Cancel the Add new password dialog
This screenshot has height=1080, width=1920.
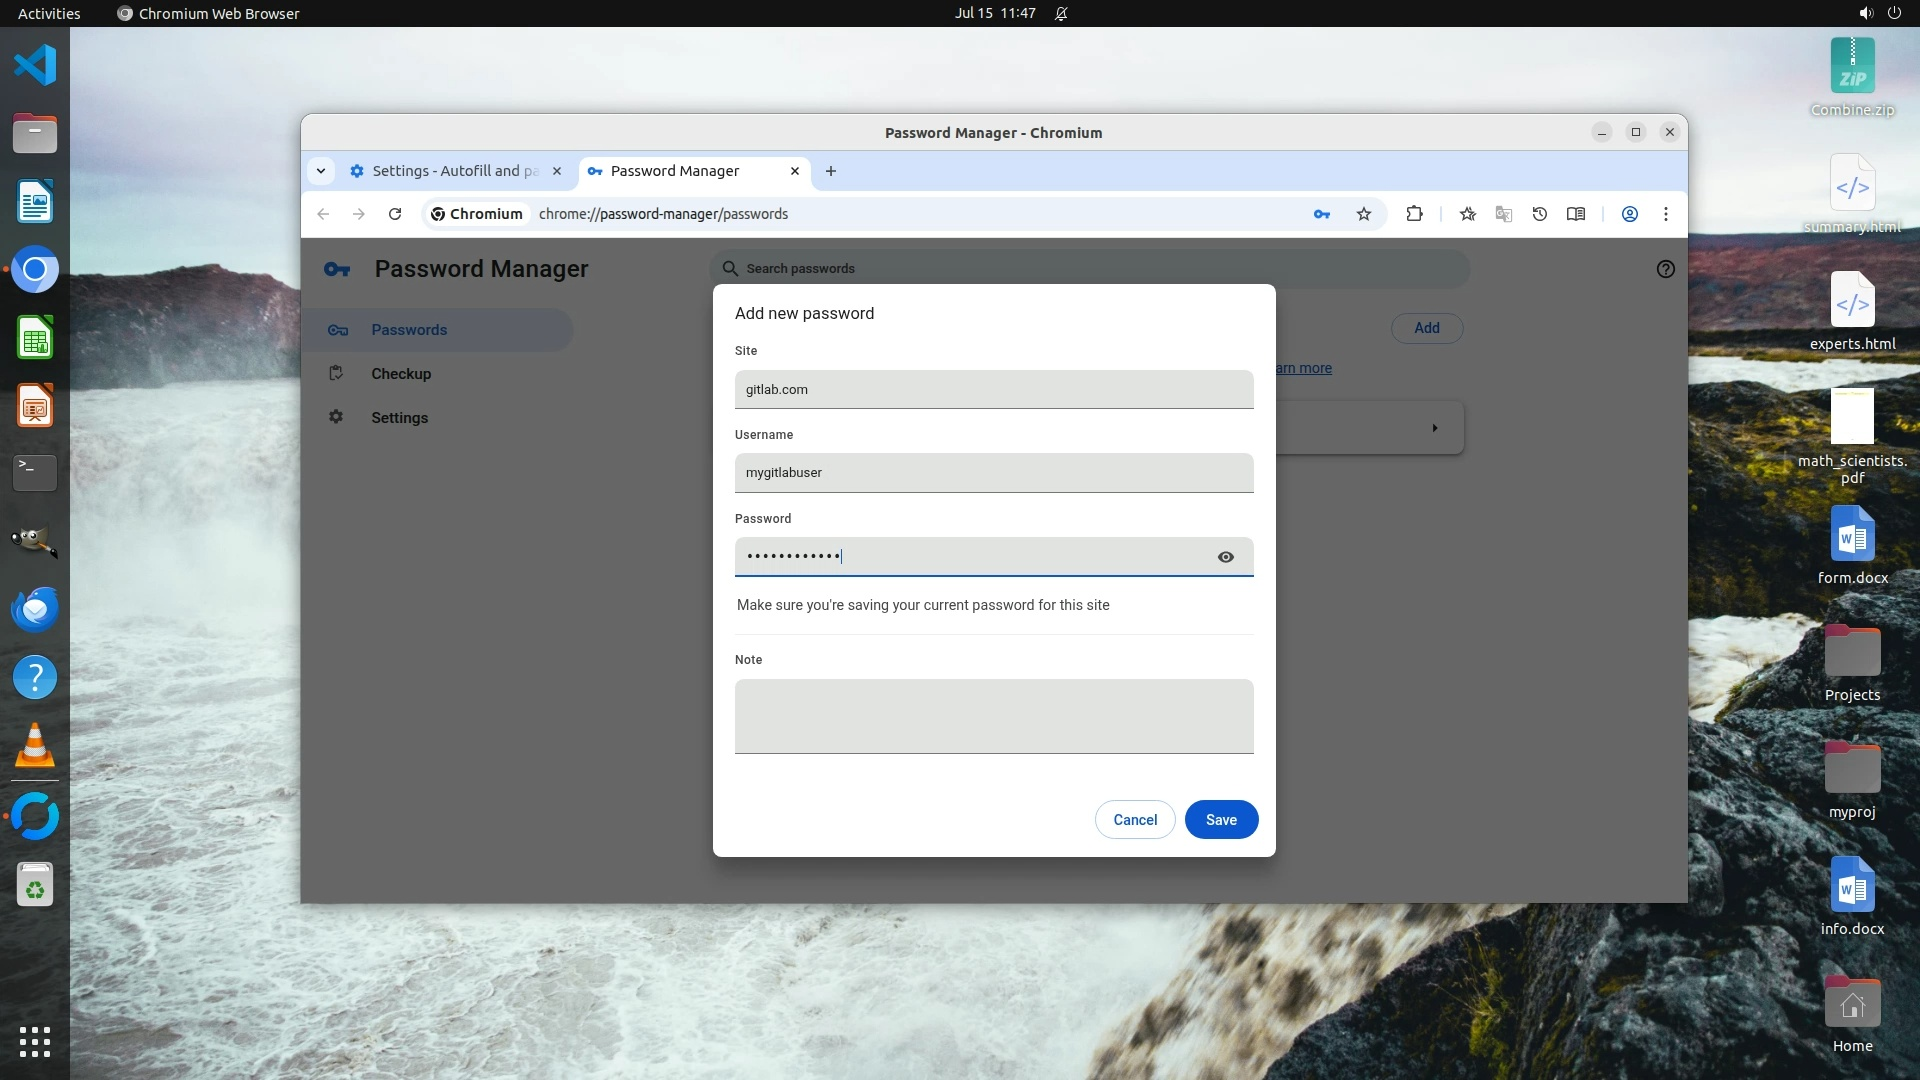1134,820
